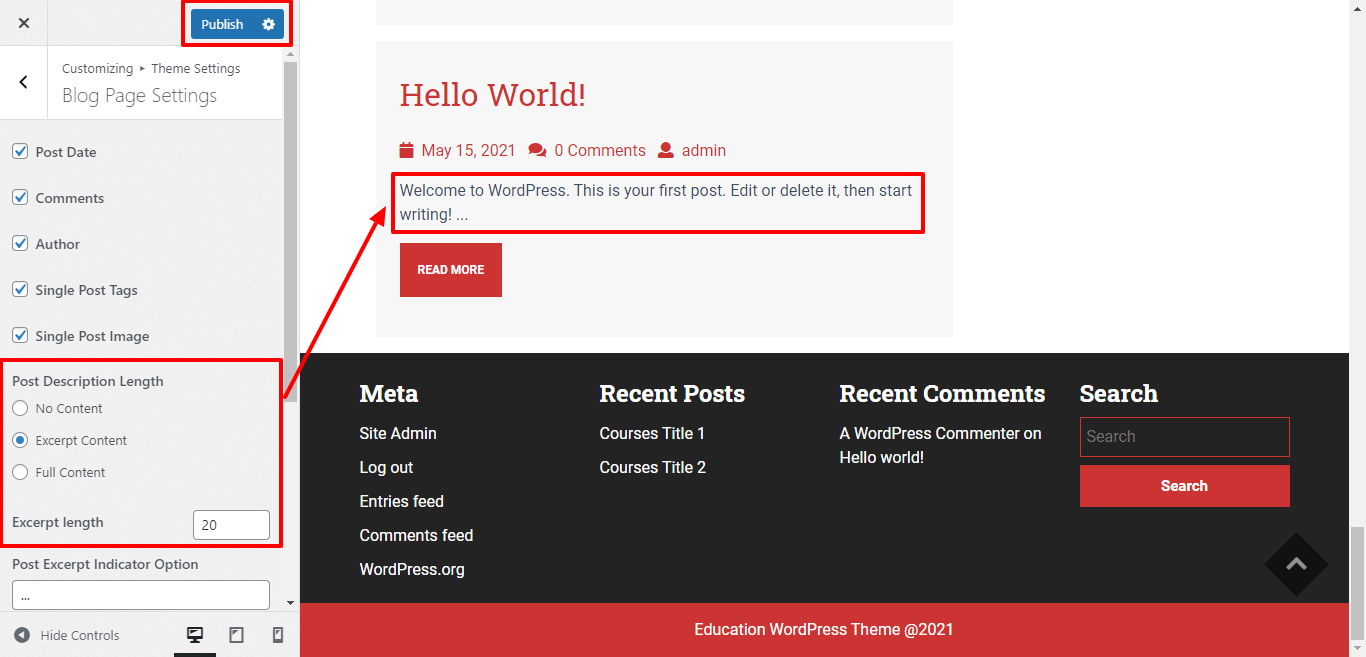Close the Customizer with the X icon

(24, 23)
